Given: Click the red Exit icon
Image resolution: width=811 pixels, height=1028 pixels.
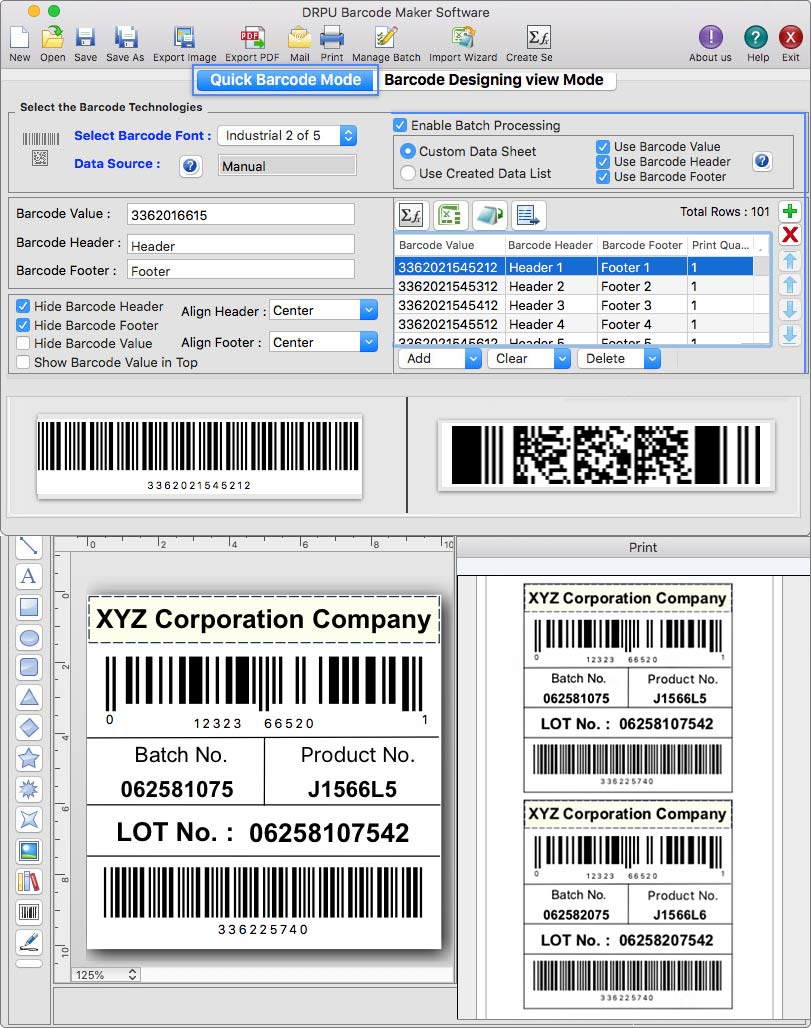Looking at the screenshot, I should (791, 37).
